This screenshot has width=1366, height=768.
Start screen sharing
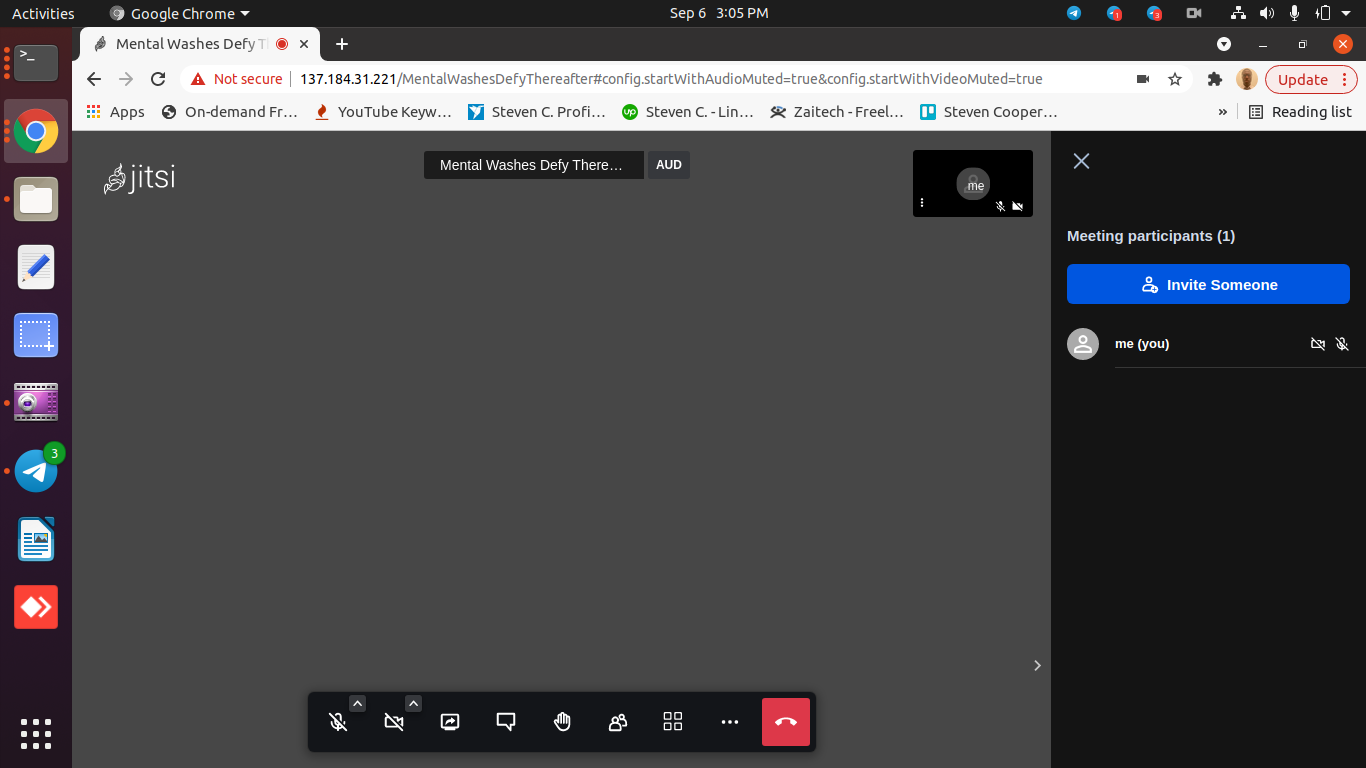click(x=450, y=722)
